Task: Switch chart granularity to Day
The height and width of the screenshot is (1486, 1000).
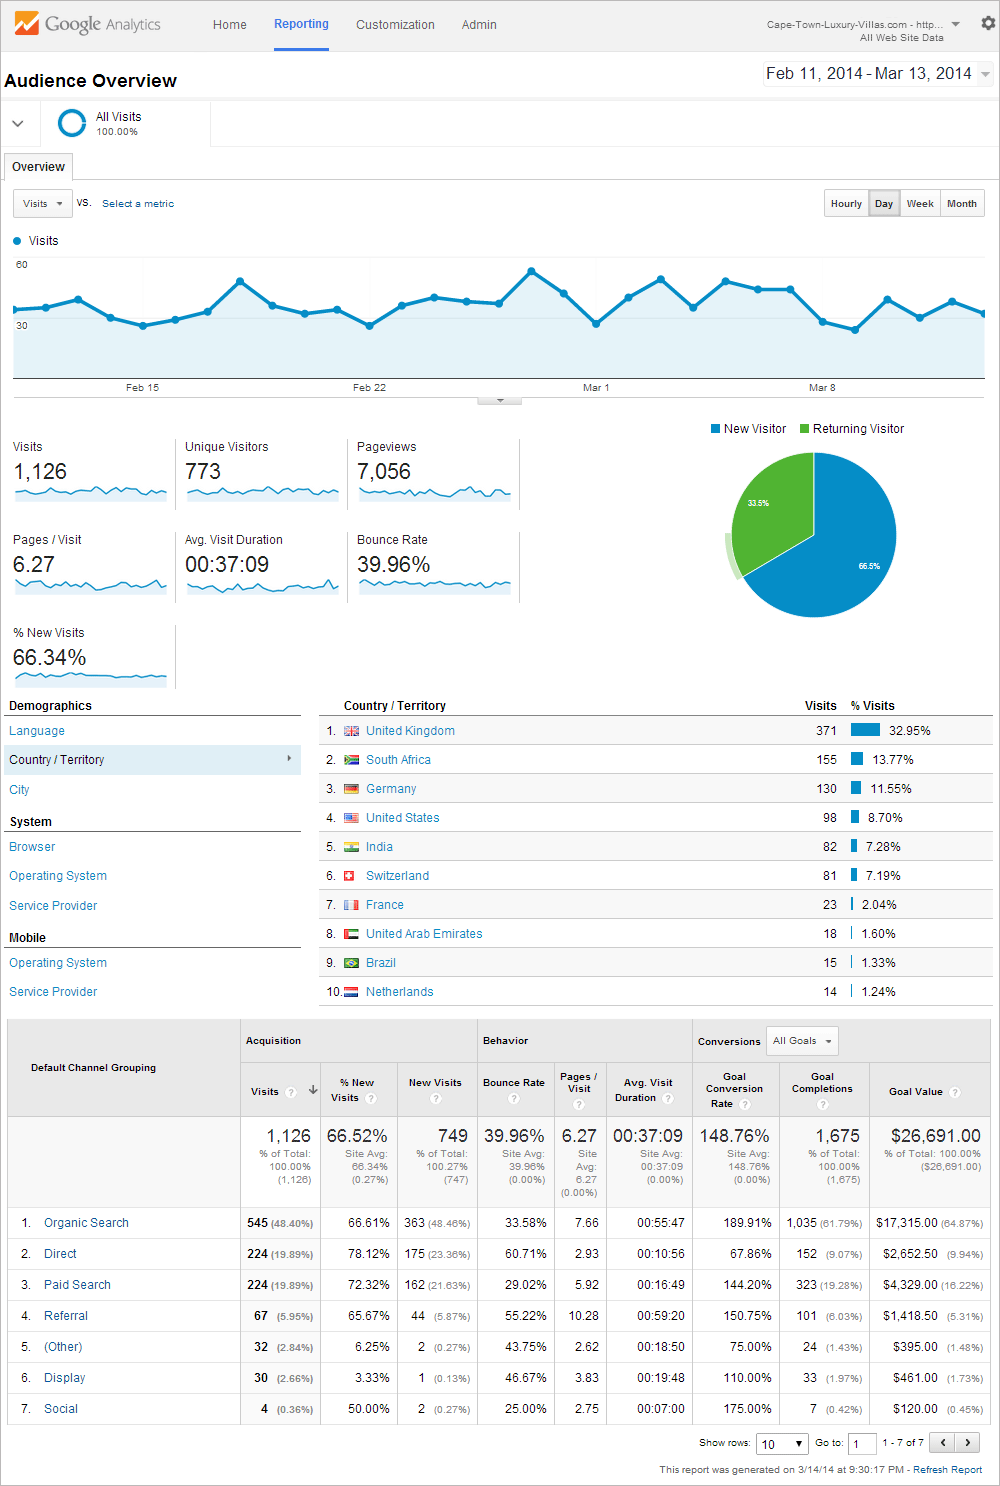Action: (x=884, y=203)
